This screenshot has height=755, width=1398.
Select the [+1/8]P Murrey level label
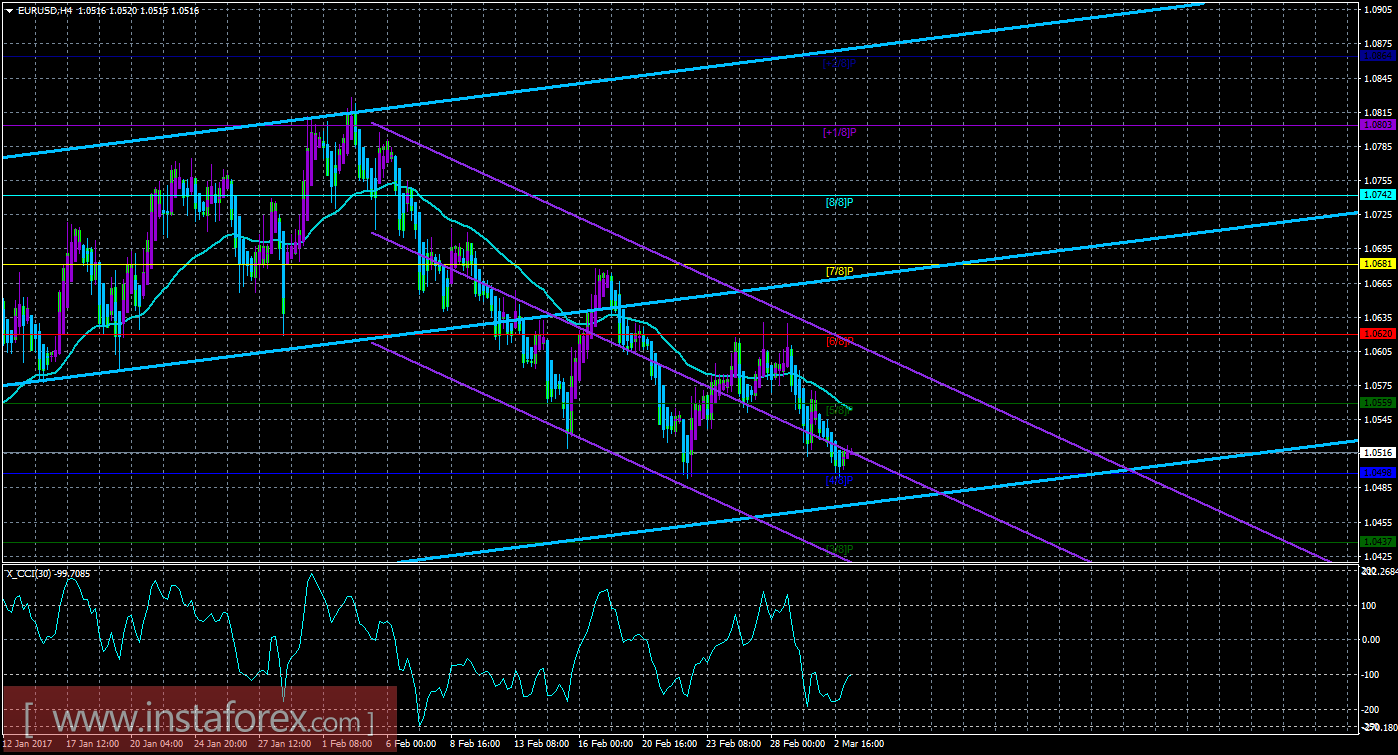[839, 132]
